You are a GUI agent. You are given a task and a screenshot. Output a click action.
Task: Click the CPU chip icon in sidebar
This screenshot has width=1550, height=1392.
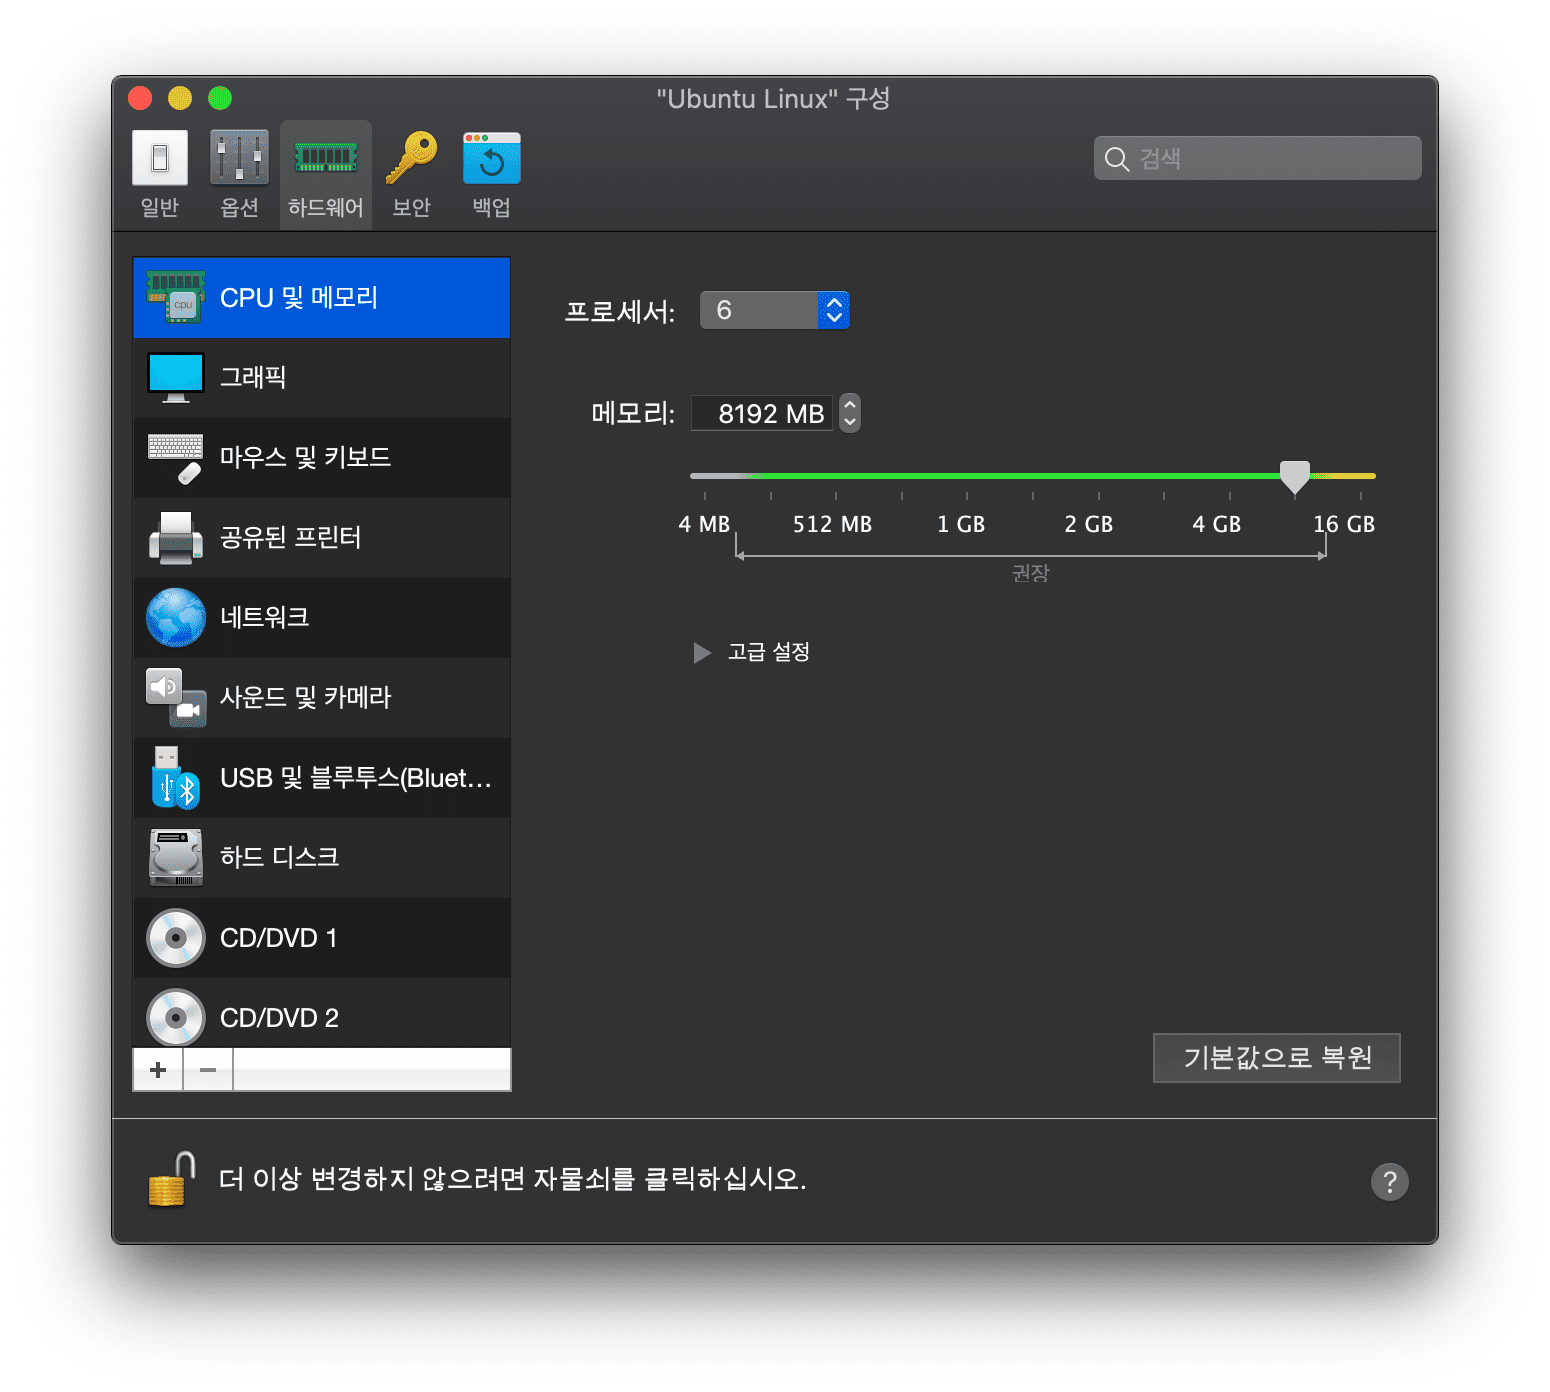176,297
